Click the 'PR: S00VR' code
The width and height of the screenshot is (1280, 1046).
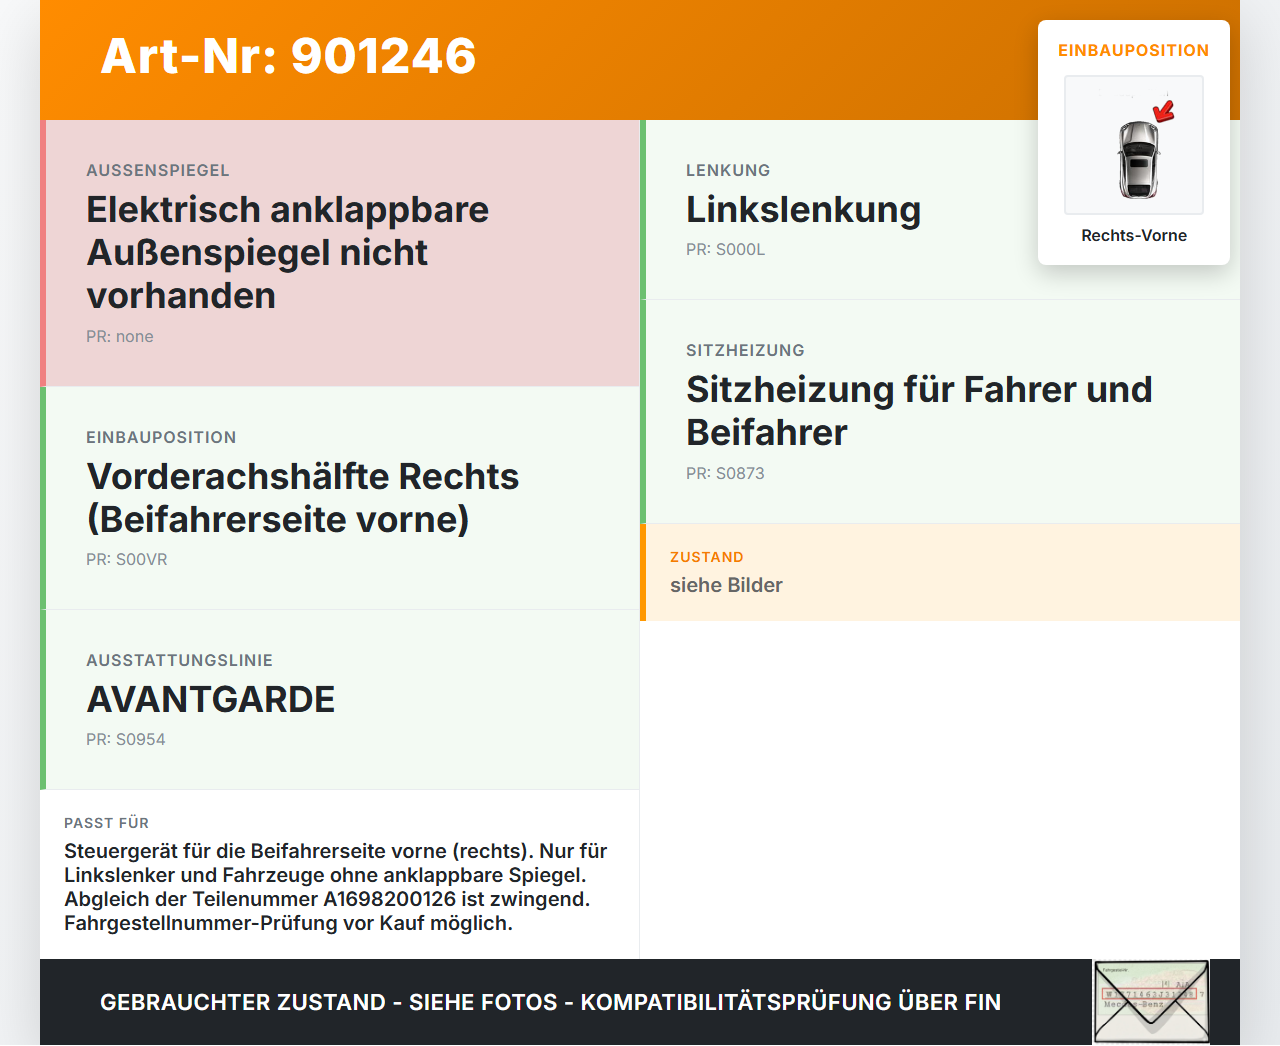(x=127, y=560)
